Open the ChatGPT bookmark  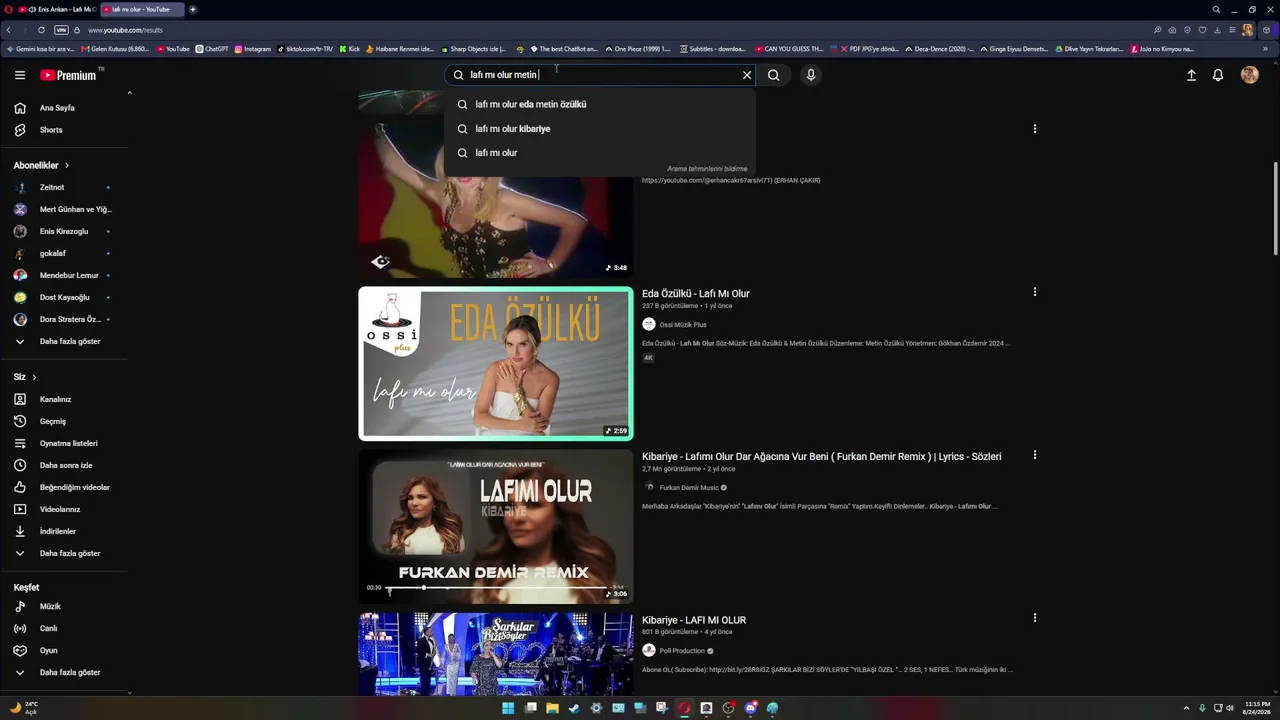point(212,49)
